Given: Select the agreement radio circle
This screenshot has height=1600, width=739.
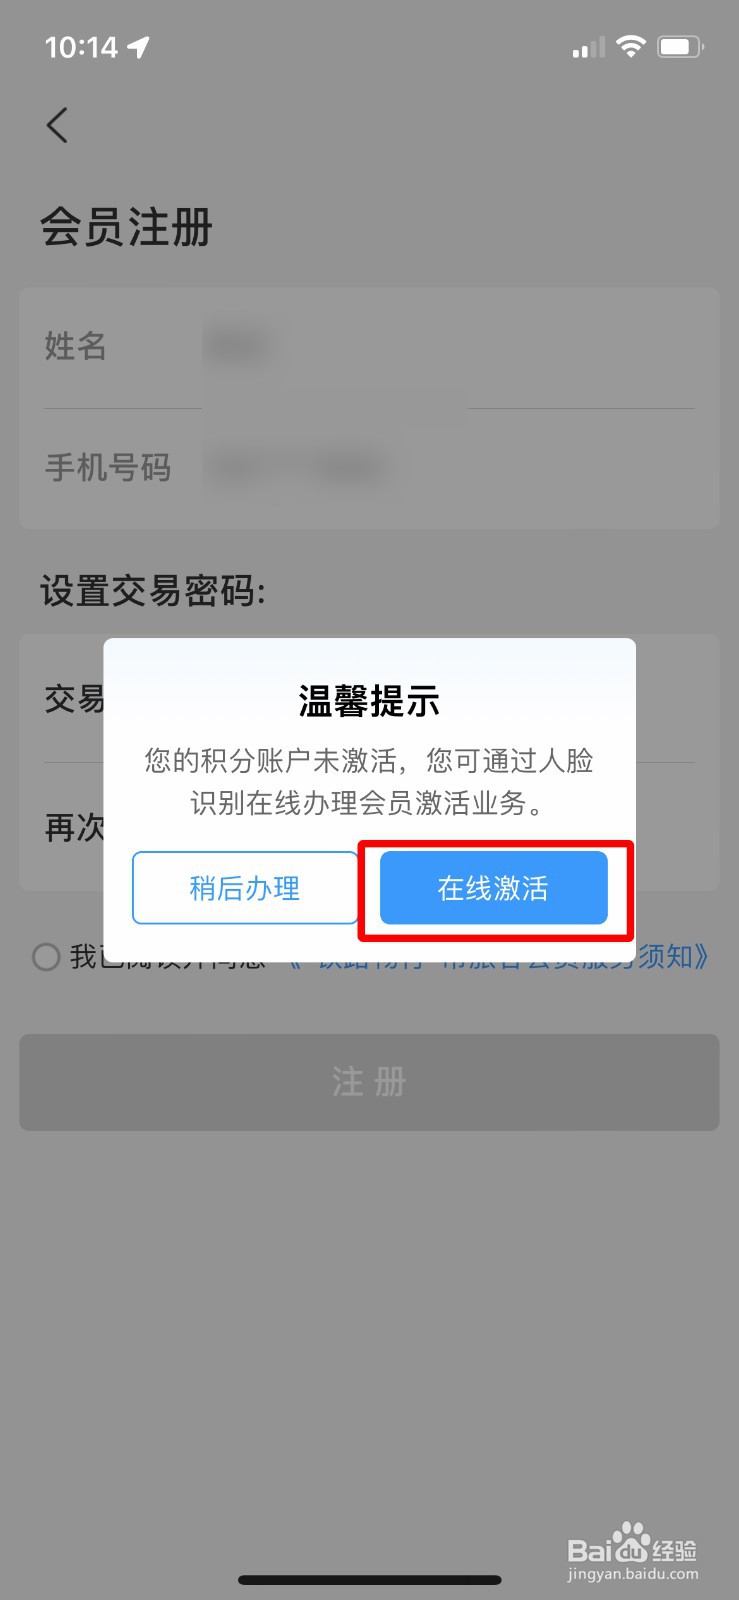Looking at the screenshot, I should pos(46,957).
